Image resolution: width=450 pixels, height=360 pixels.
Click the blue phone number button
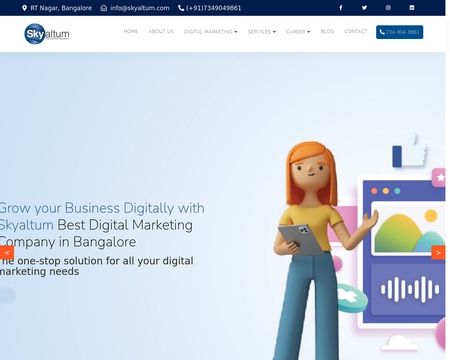(x=400, y=32)
